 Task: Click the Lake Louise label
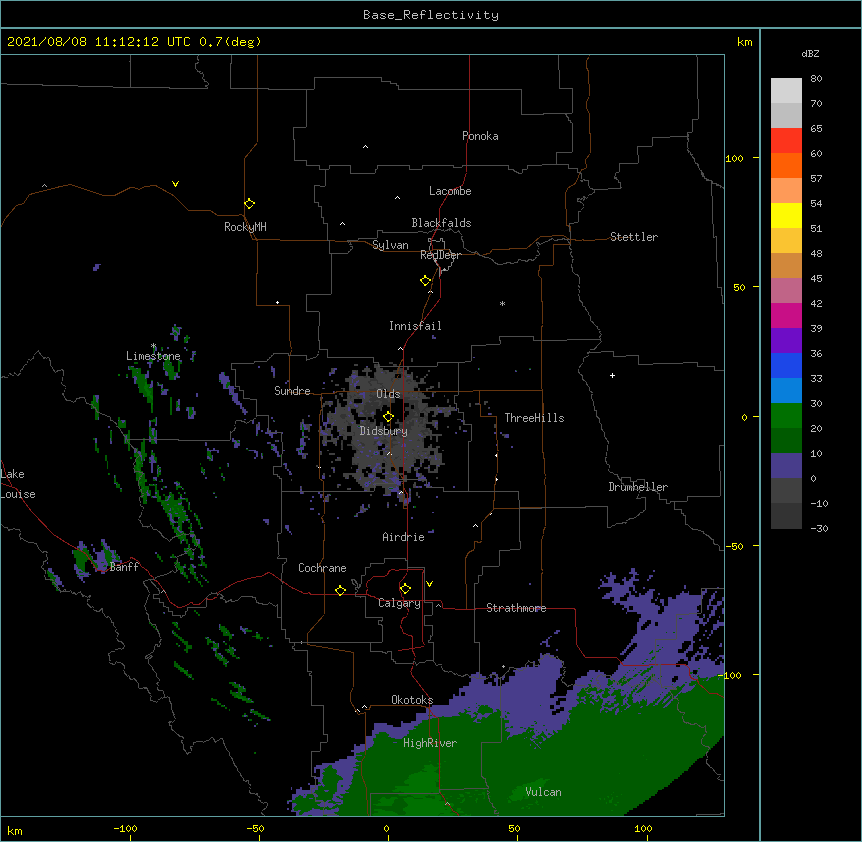[17, 484]
